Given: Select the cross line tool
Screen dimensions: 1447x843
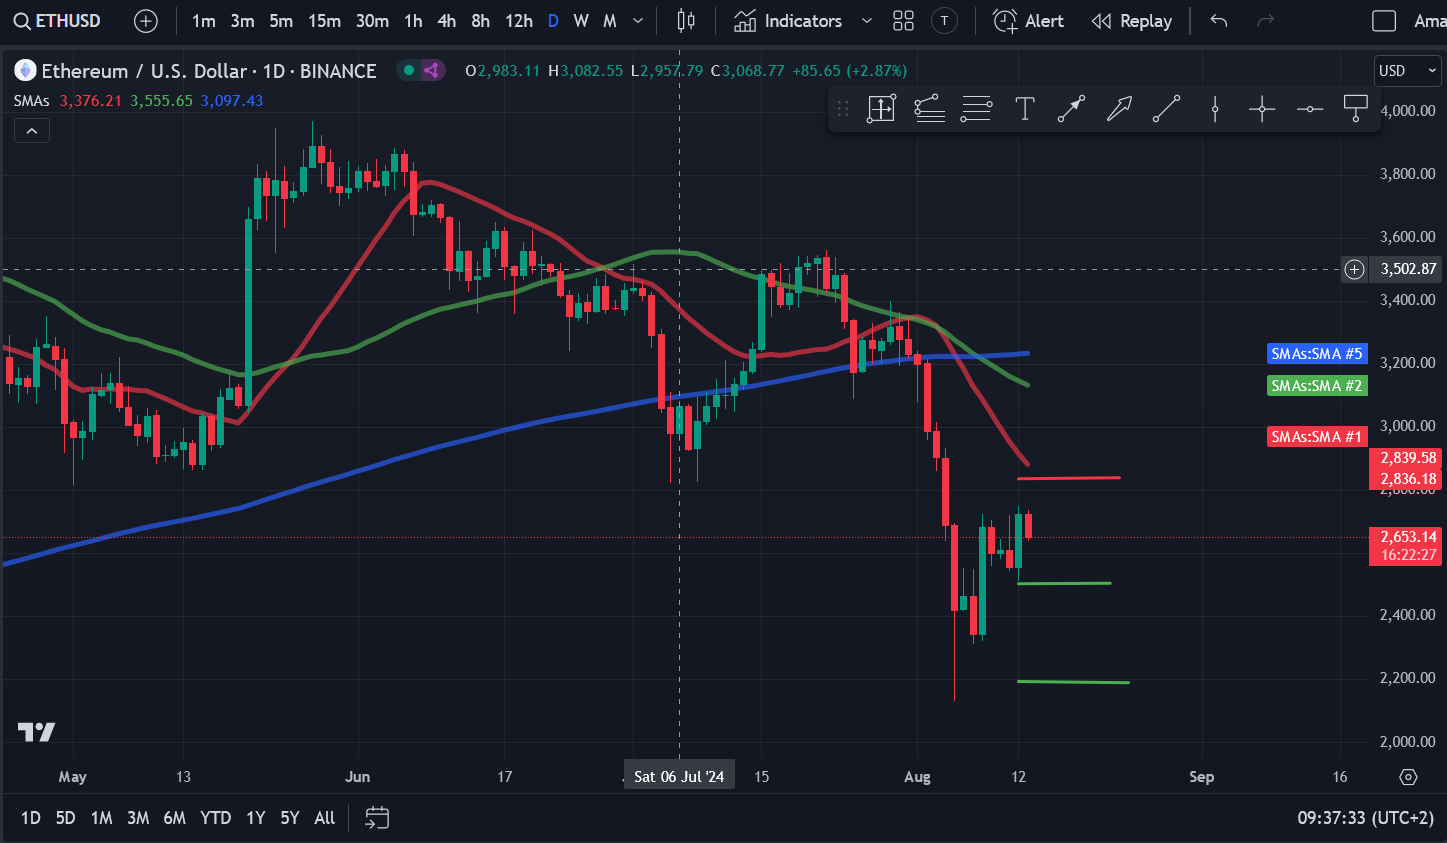Looking at the screenshot, I should (x=1262, y=108).
